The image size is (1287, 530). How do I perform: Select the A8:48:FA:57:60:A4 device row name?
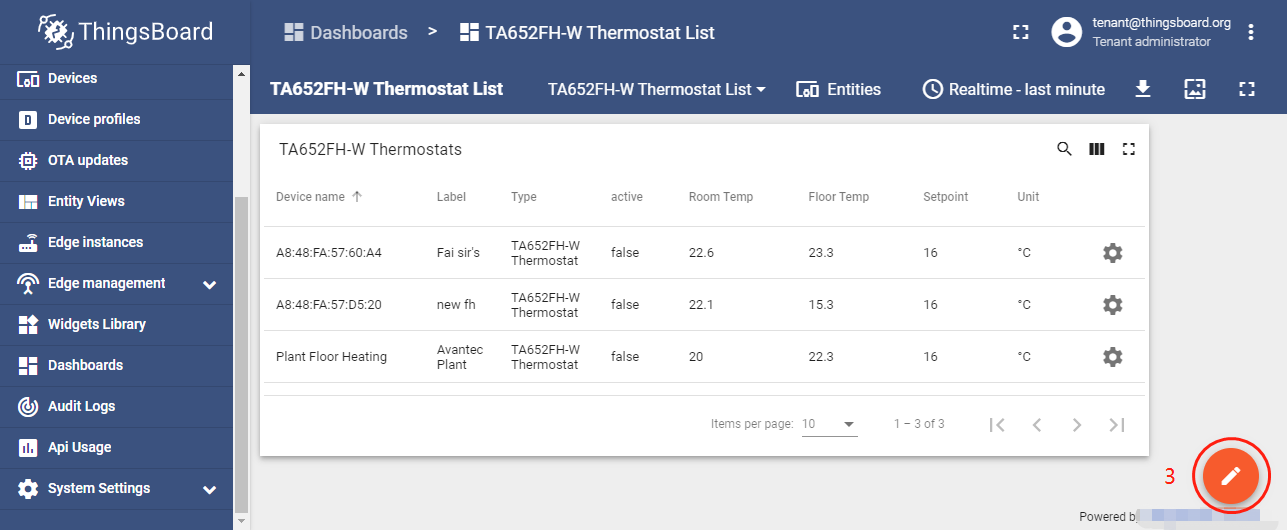tap(329, 253)
